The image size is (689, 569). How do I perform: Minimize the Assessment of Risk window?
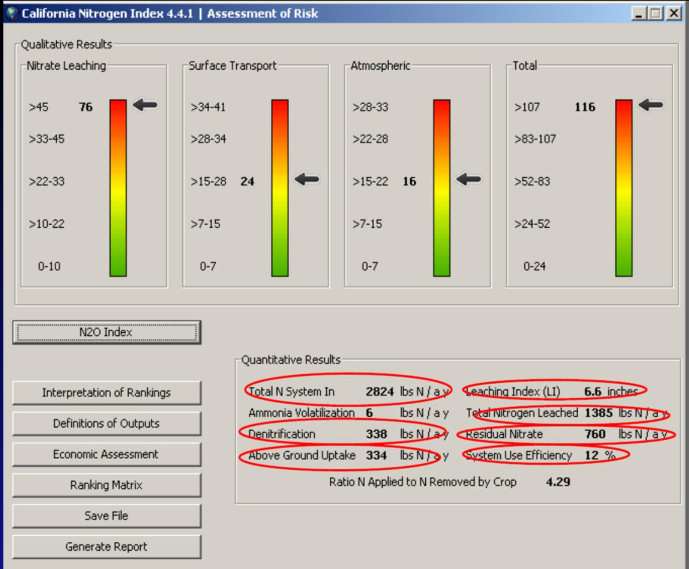(638, 14)
